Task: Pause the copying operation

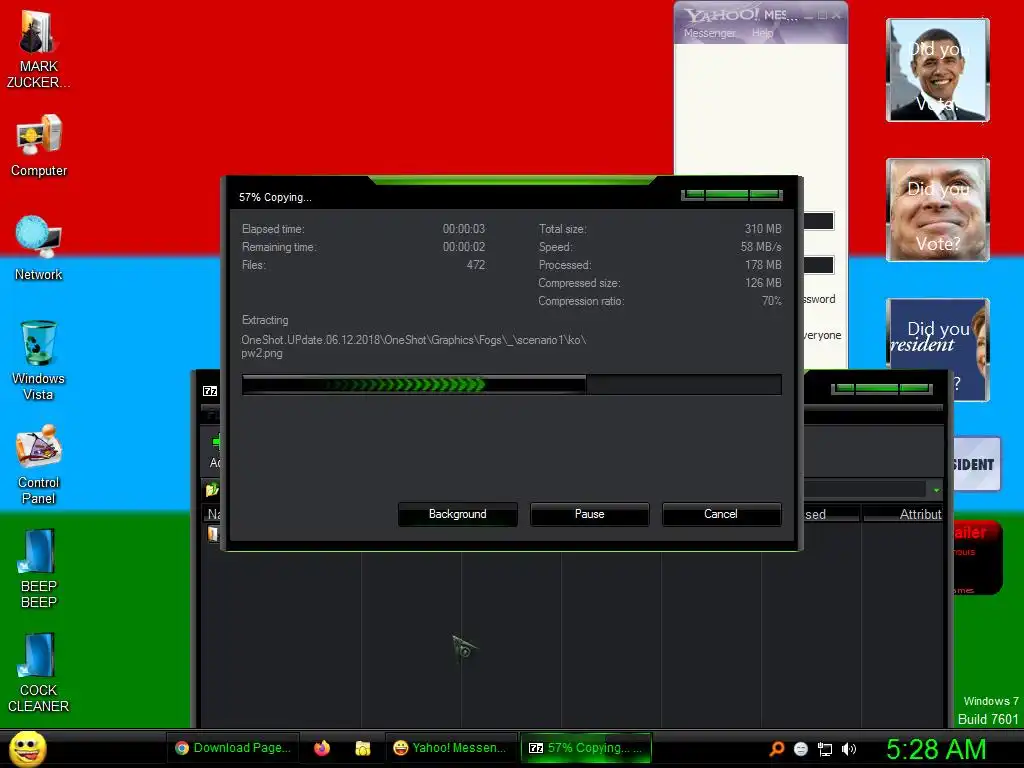Action: 589,514
